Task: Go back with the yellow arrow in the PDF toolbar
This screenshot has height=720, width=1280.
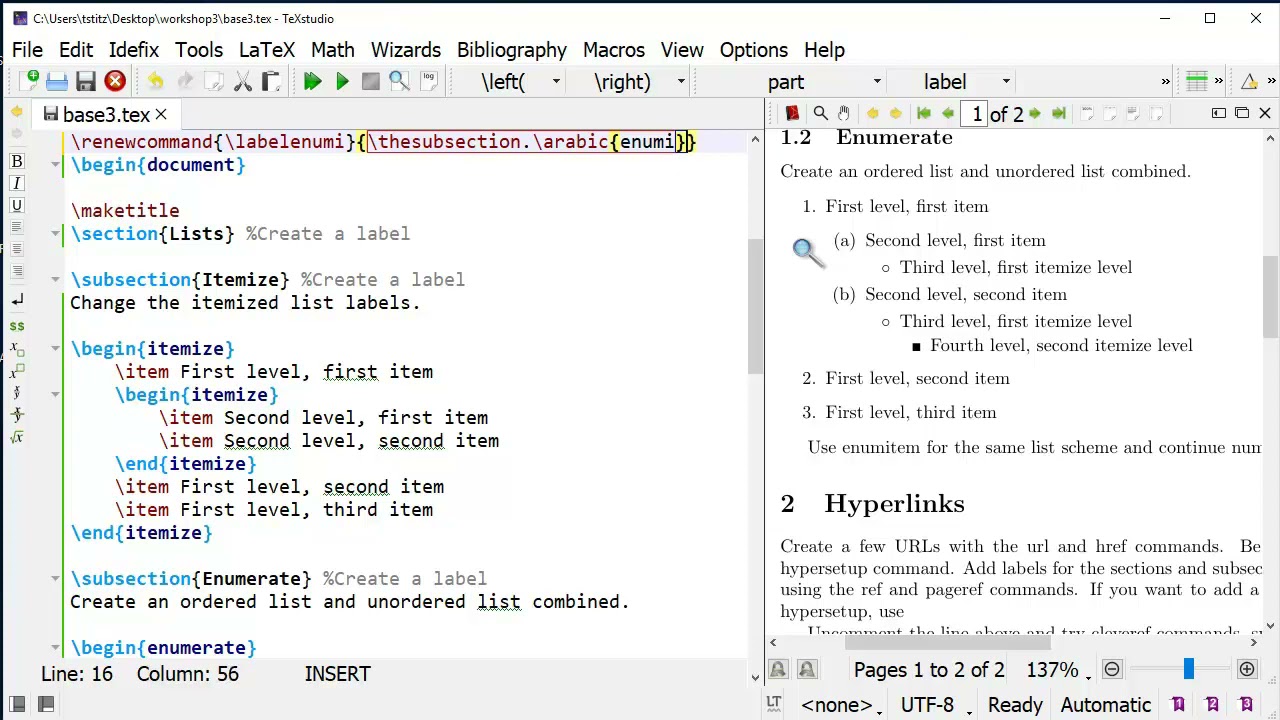Action: point(872,114)
